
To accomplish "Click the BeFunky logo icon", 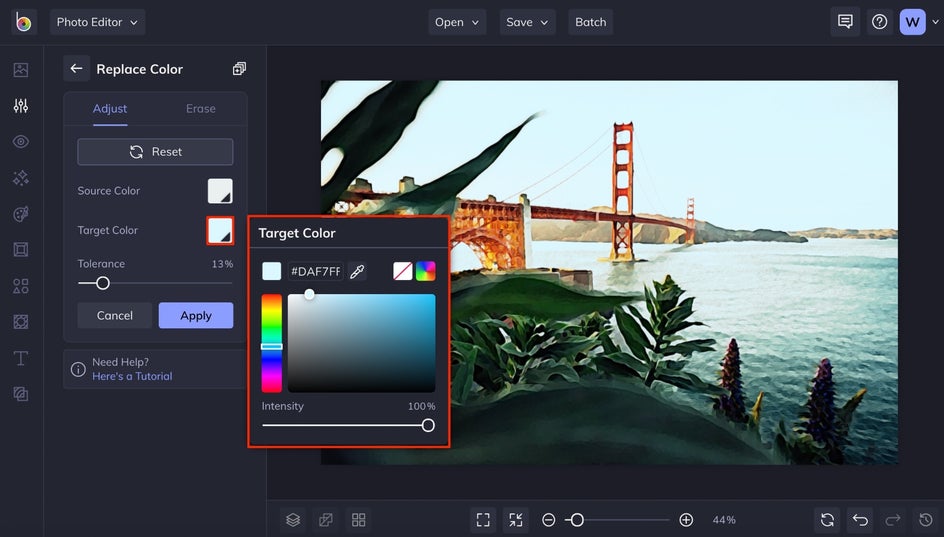I will click(23, 22).
